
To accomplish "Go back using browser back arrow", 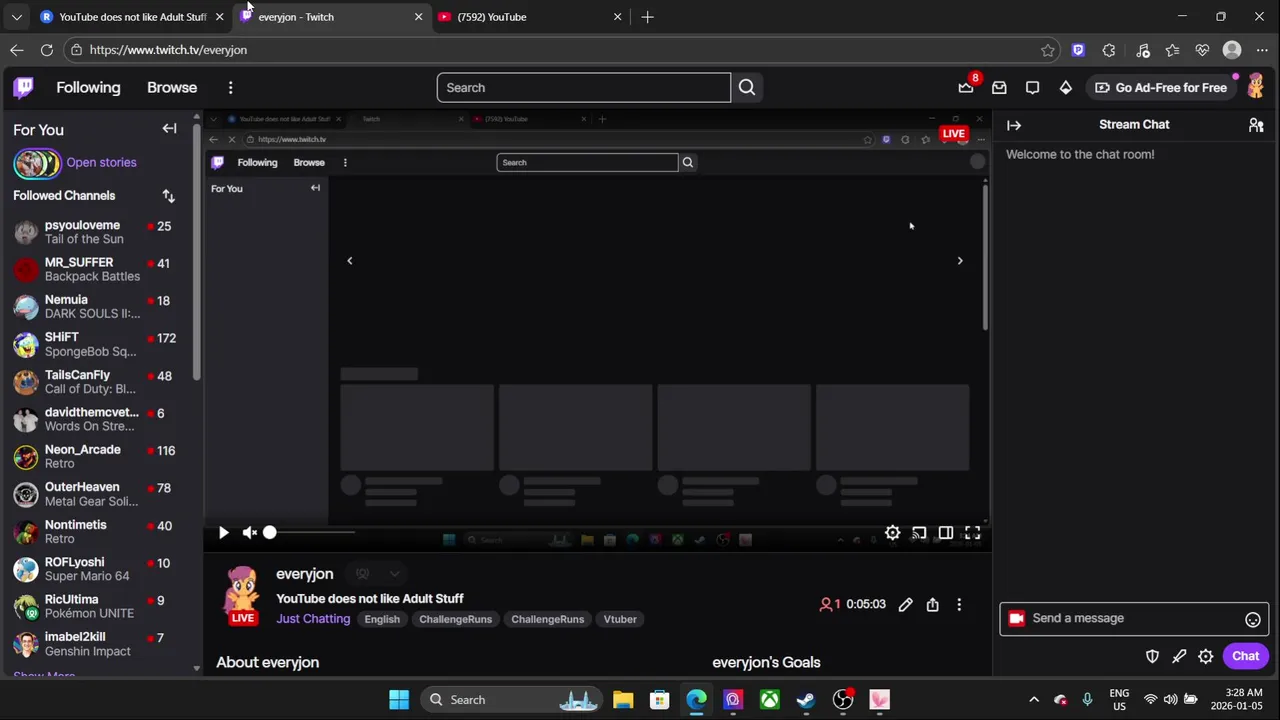I will (17, 50).
